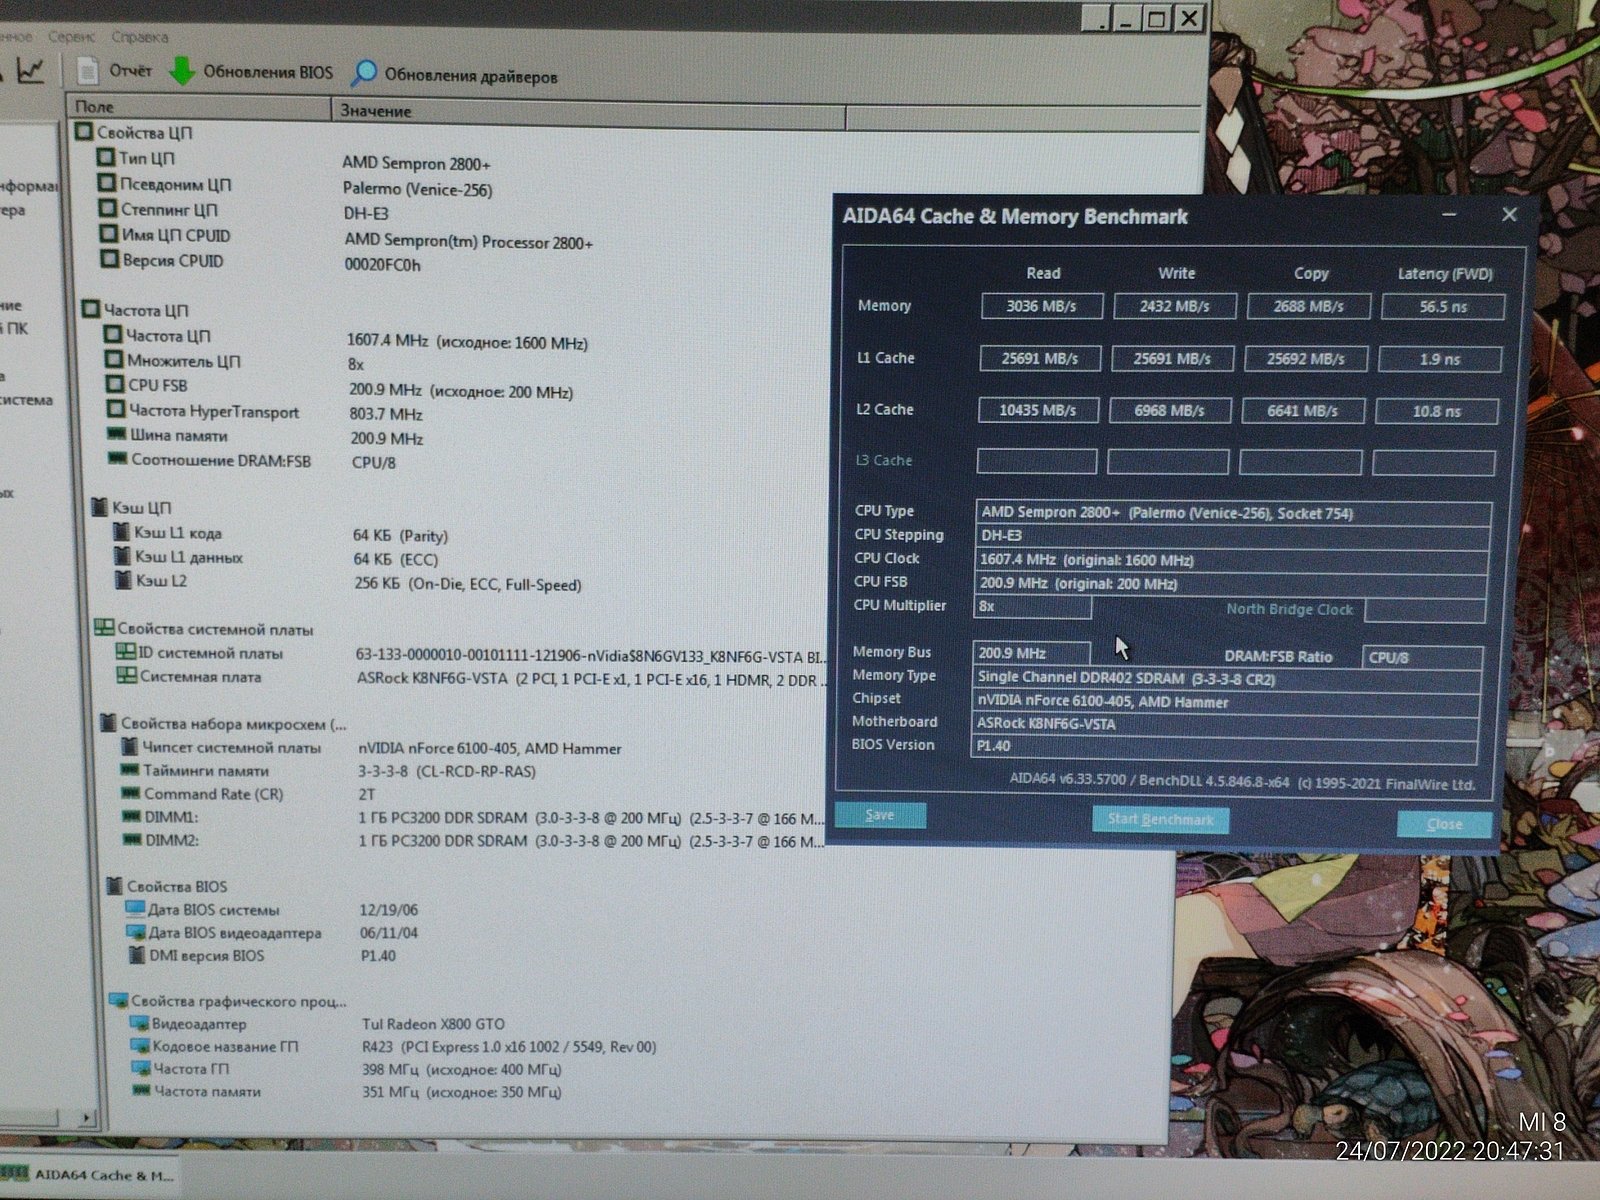Click the Memory Read value 3036 MB/s

[x=1041, y=306]
